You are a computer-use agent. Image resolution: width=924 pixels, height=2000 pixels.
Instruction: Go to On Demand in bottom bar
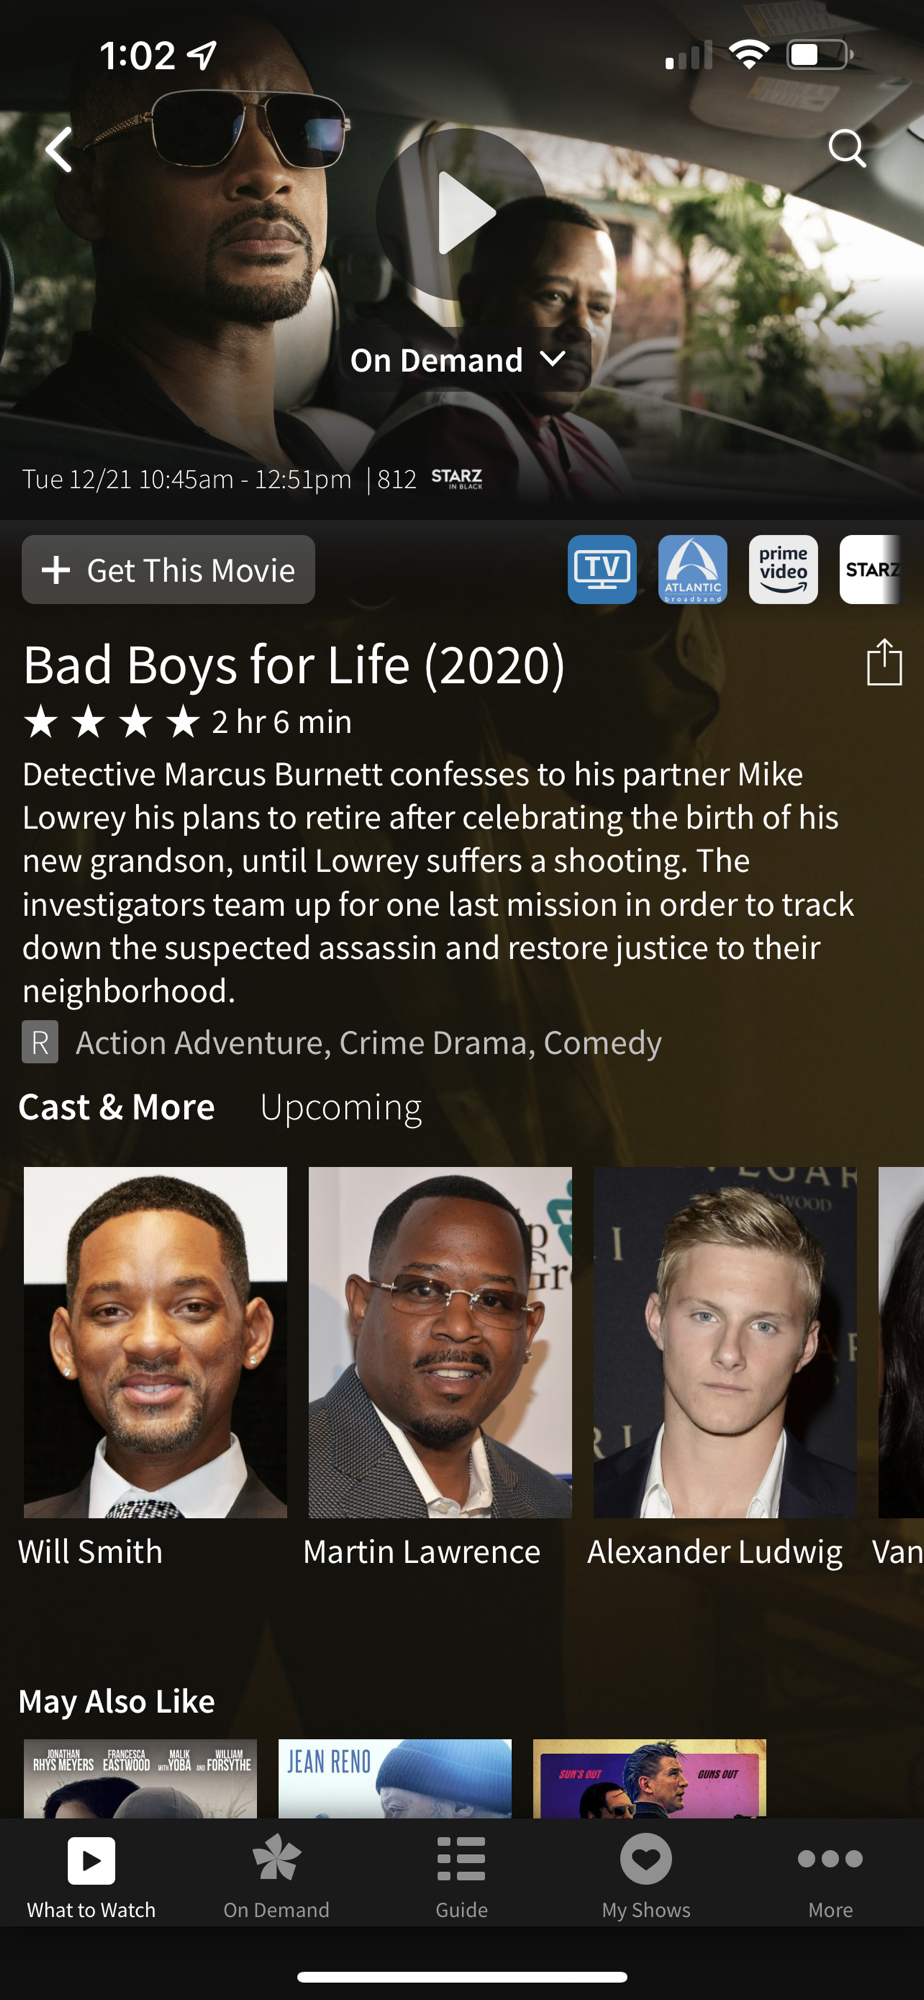276,1876
